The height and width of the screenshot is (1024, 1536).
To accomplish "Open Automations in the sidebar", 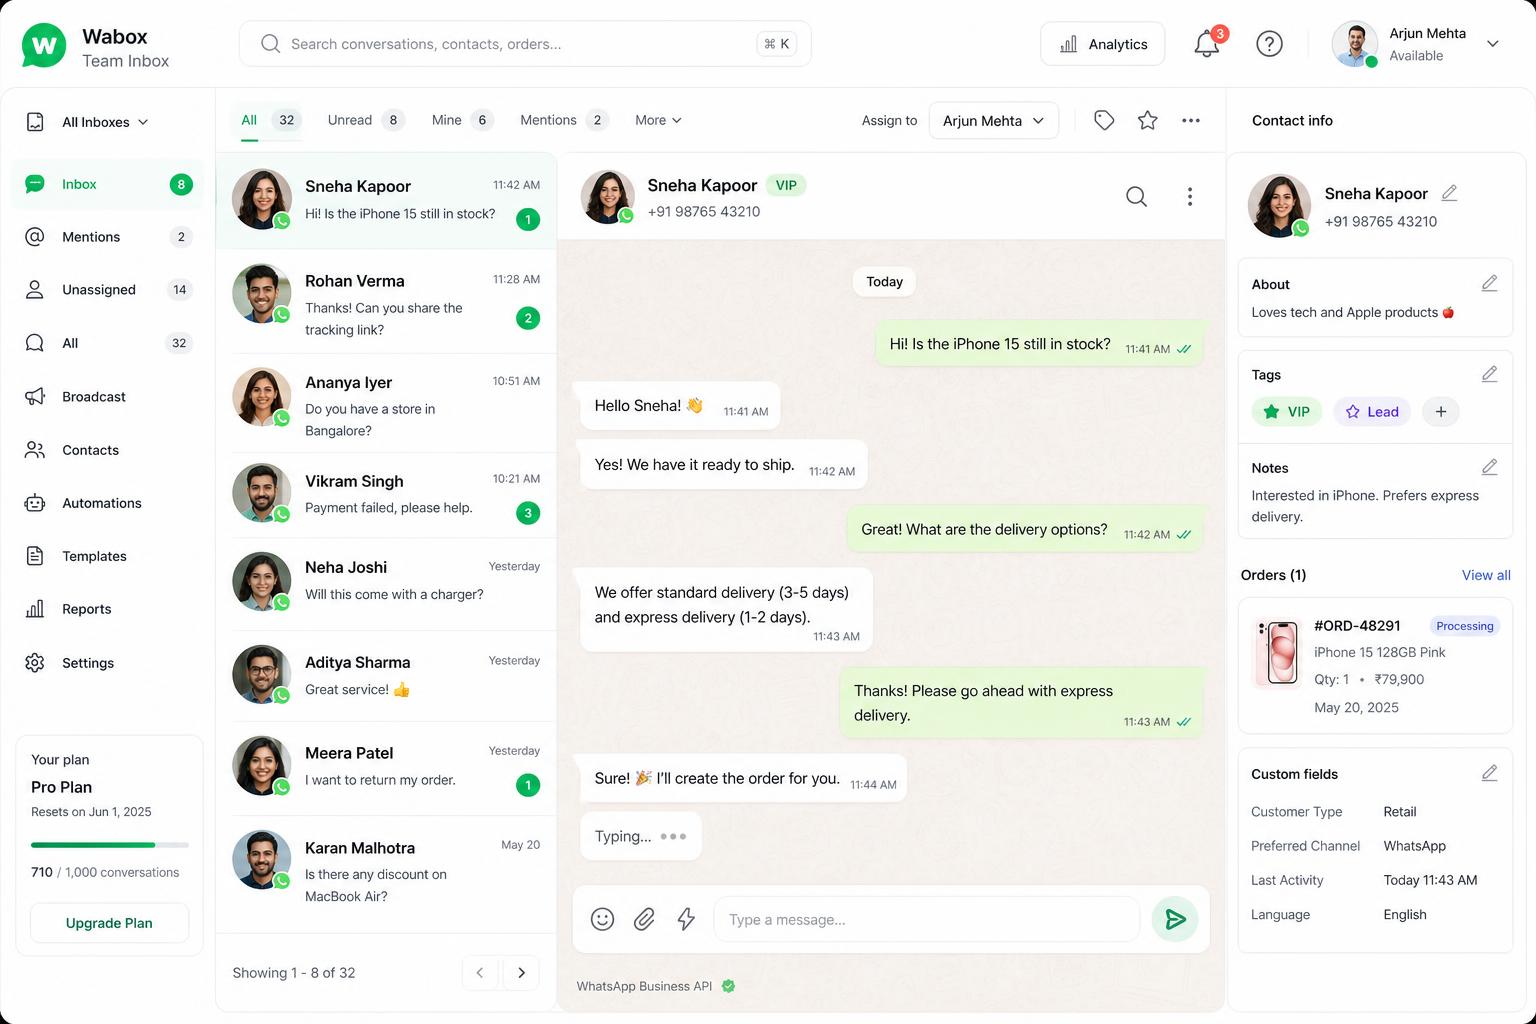I will (x=107, y=503).
